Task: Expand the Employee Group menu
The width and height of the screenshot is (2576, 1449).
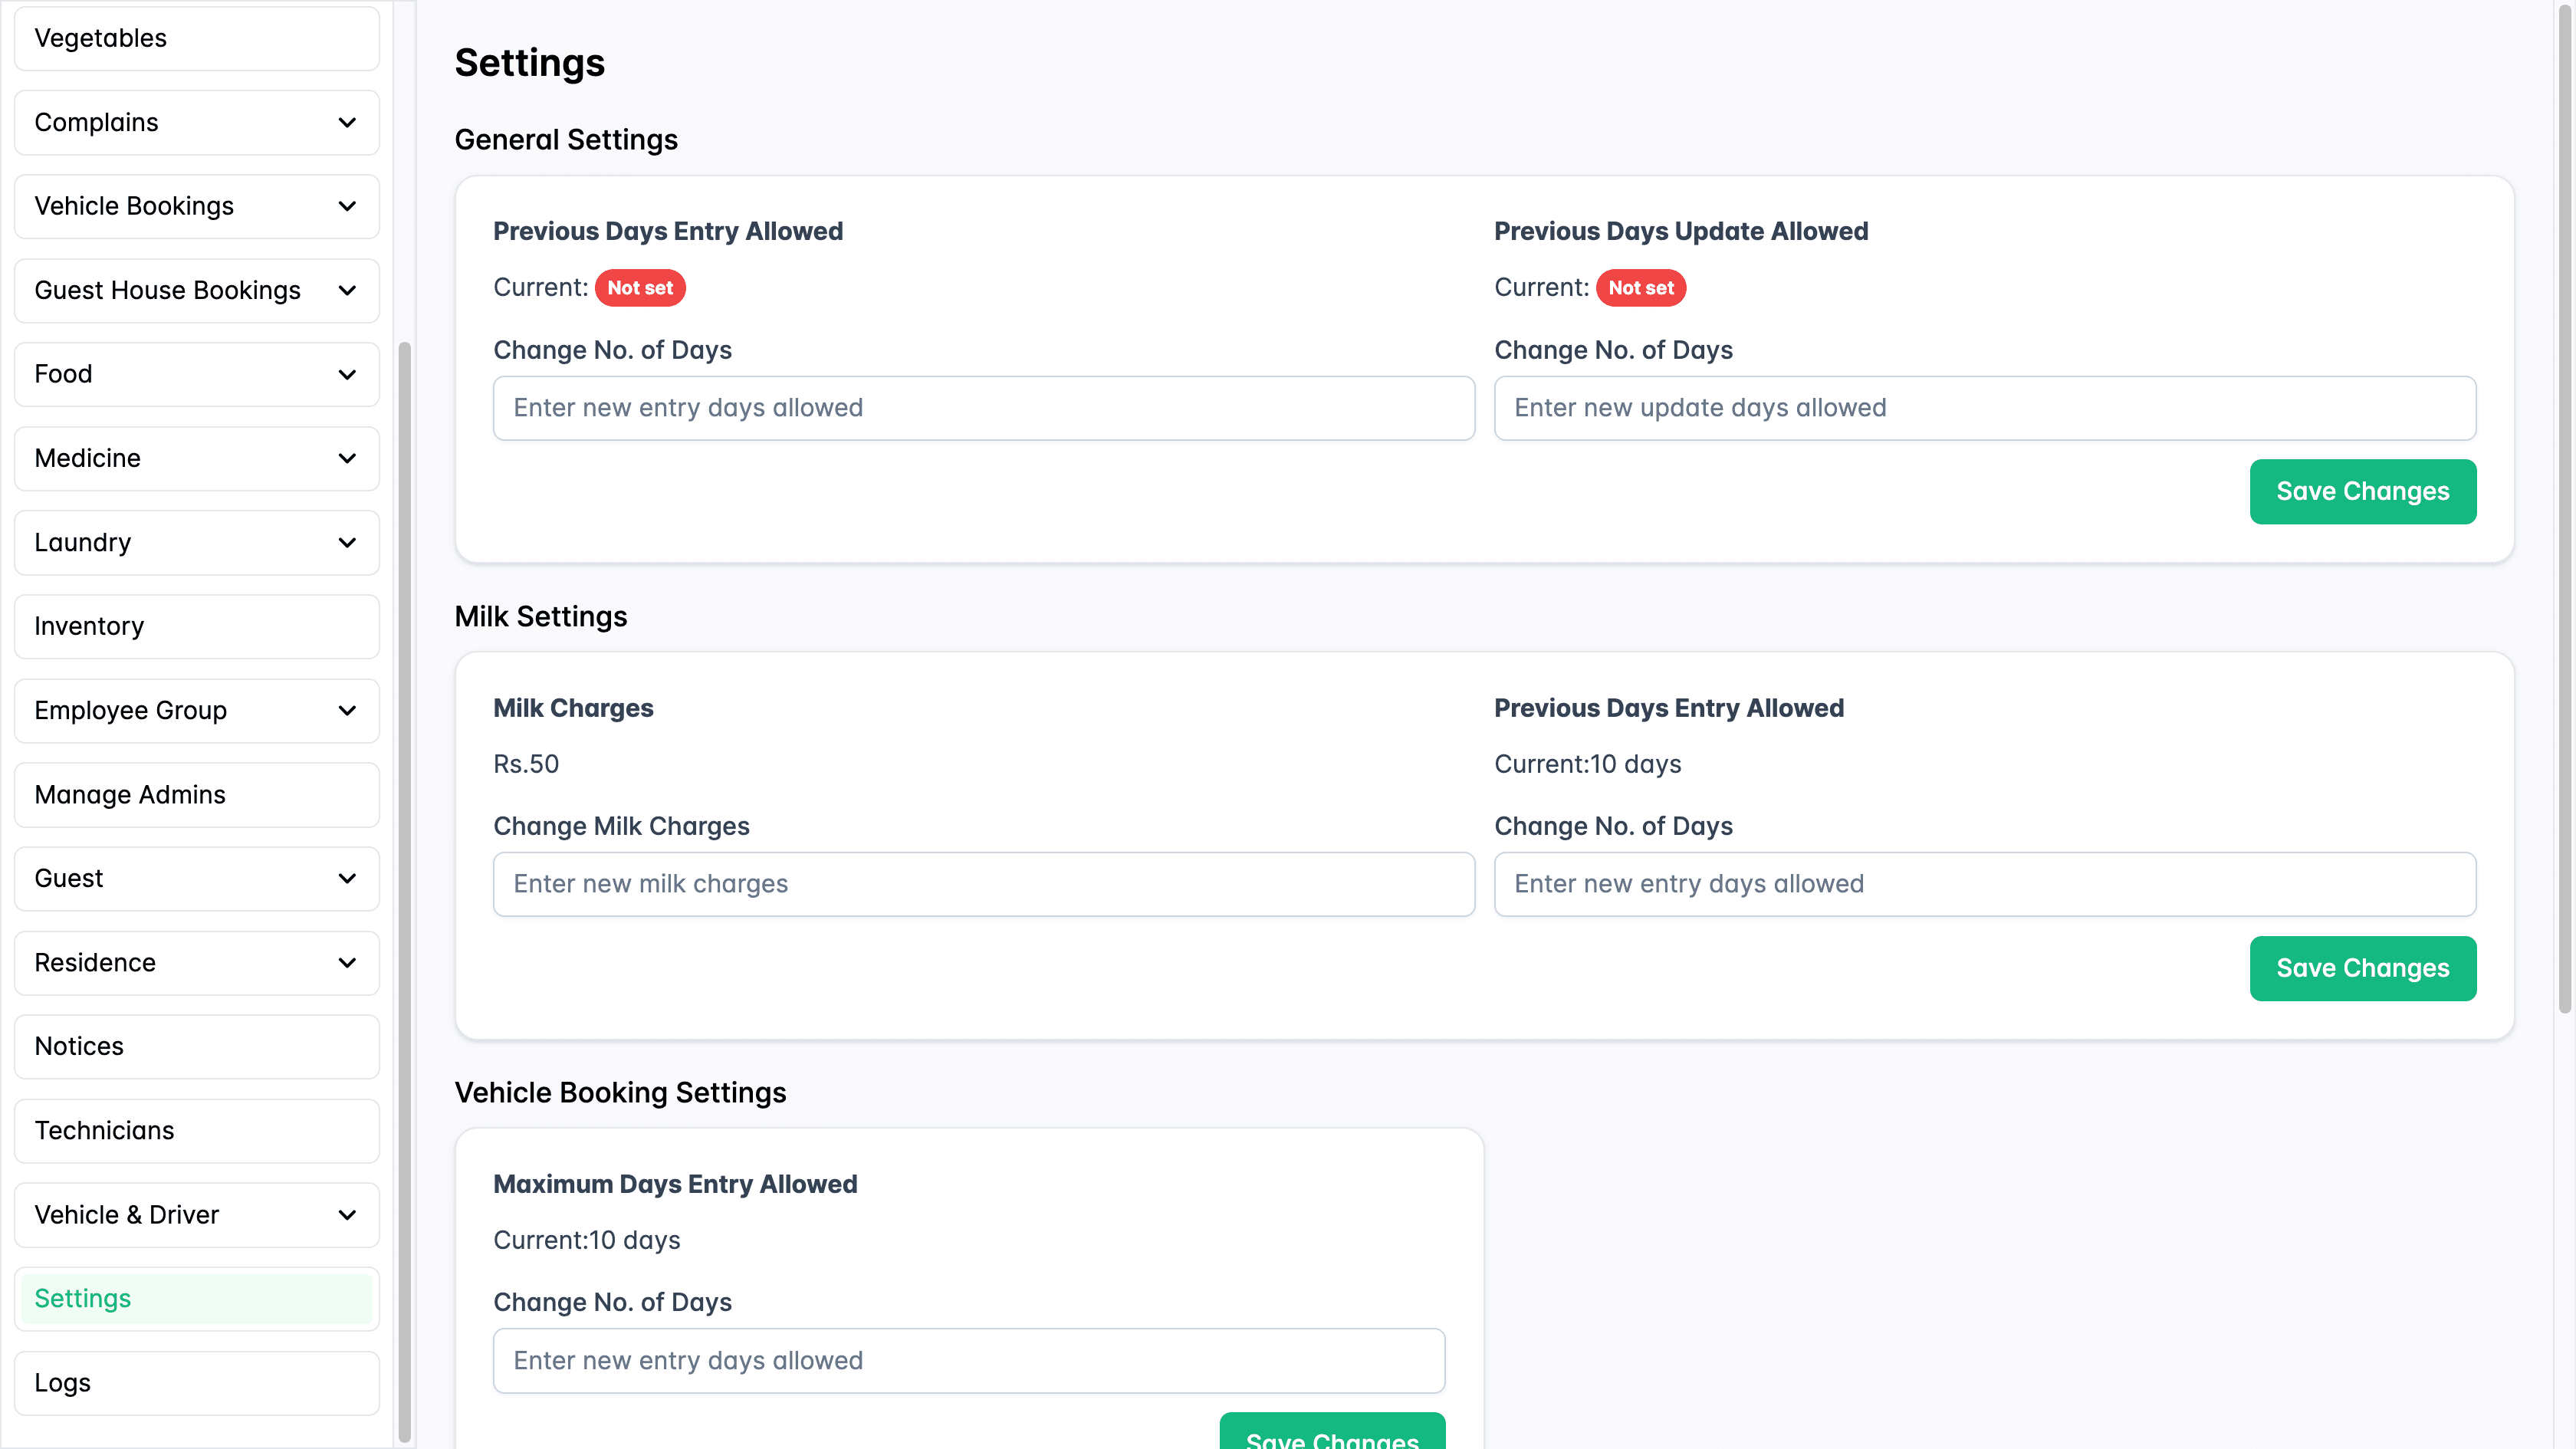Action: click(x=347, y=710)
